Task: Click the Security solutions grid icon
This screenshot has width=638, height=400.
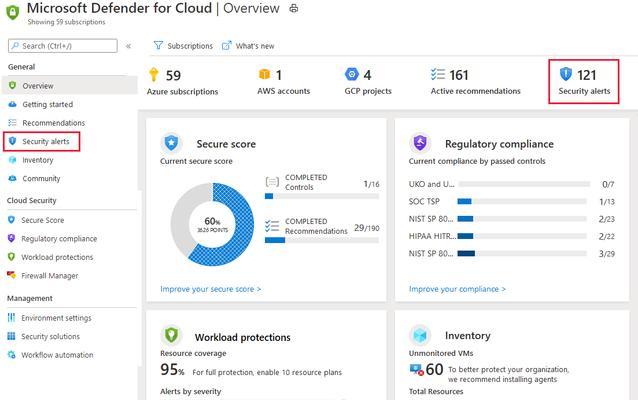Action: pyautogui.click(x=11, y=336)
